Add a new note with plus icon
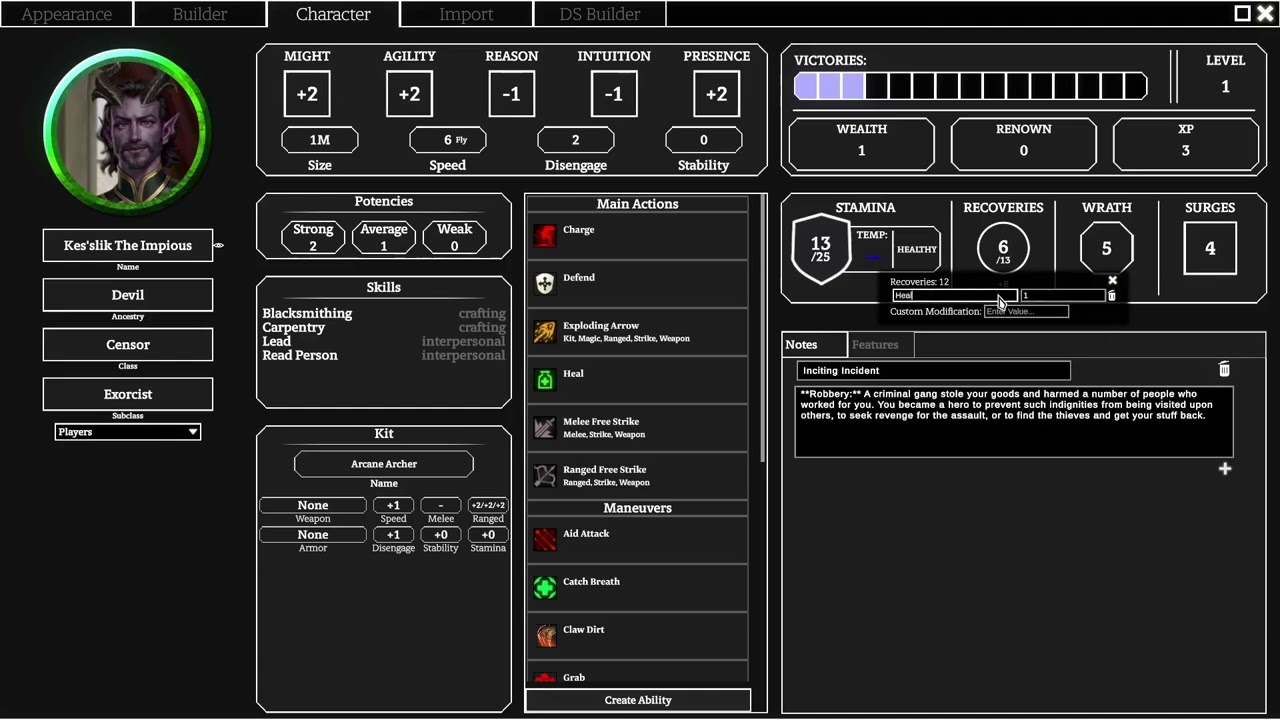Viewport: 1280px width, 720px height. 1225,469
